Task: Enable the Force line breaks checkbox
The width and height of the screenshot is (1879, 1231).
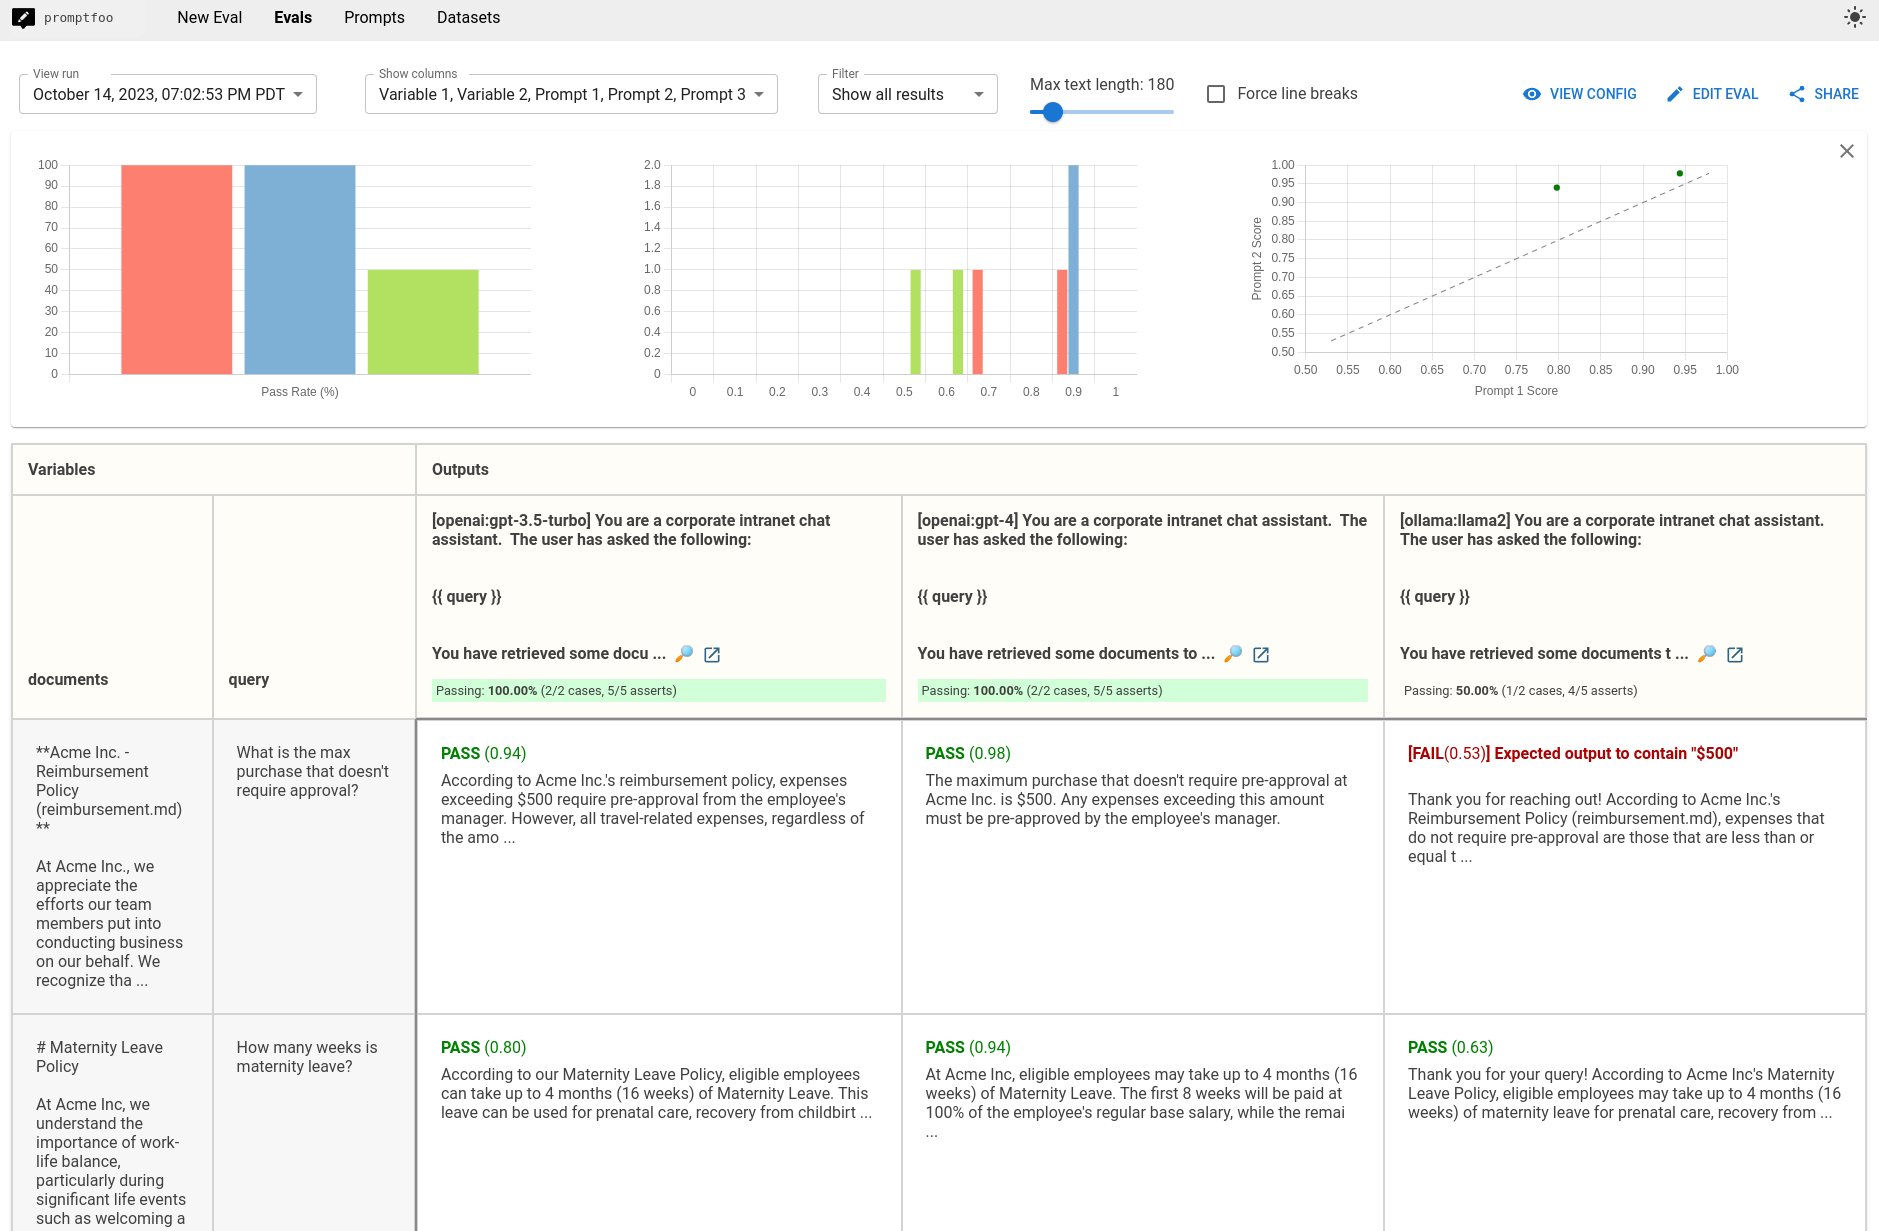Action: (x=1216, y=93)
